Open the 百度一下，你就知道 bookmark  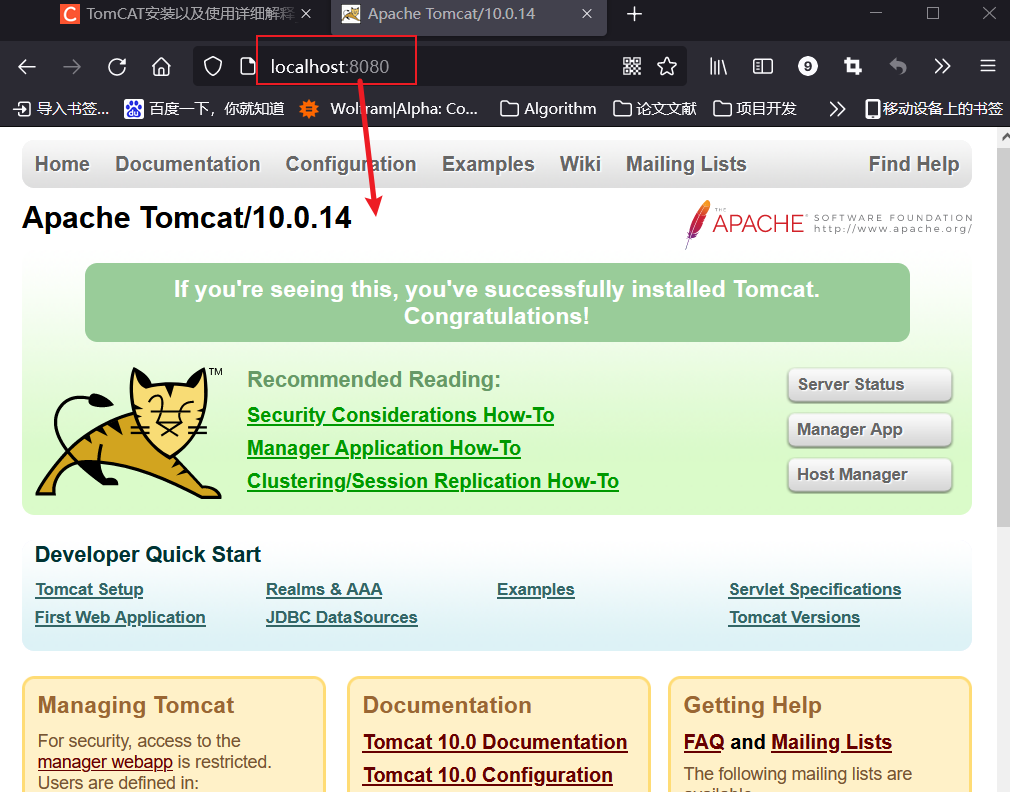coord(204,109)
